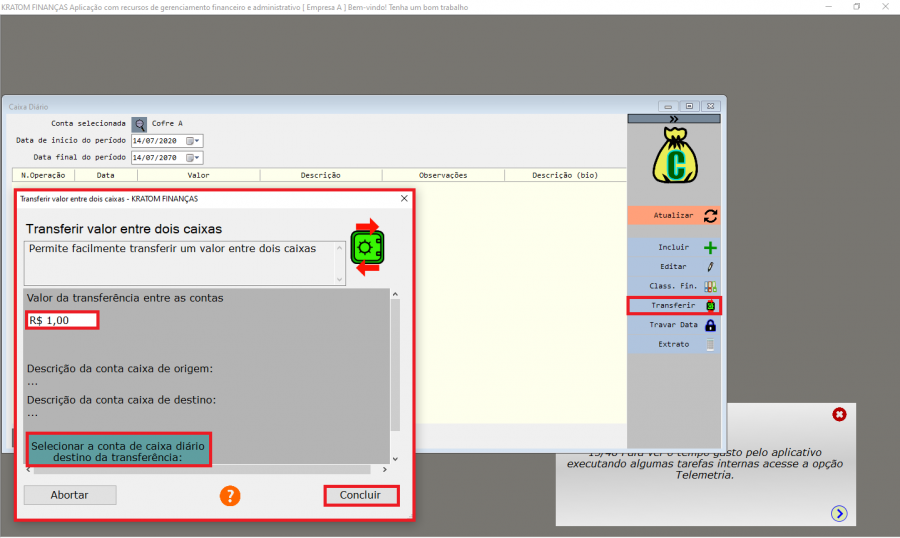This screenshot has height=538, width=900.
Task: Open the end date calendar dropdown
Action: click(194, 158)
